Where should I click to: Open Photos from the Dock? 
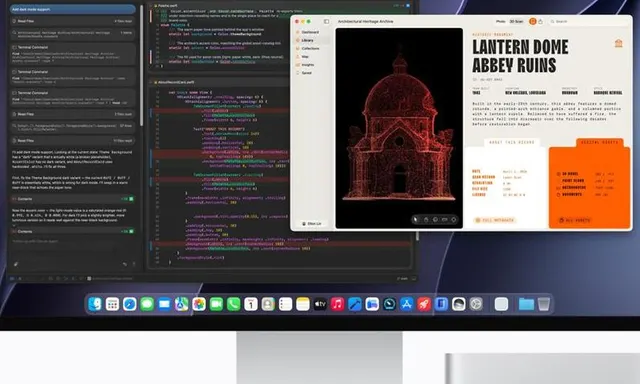pos(199,304)
